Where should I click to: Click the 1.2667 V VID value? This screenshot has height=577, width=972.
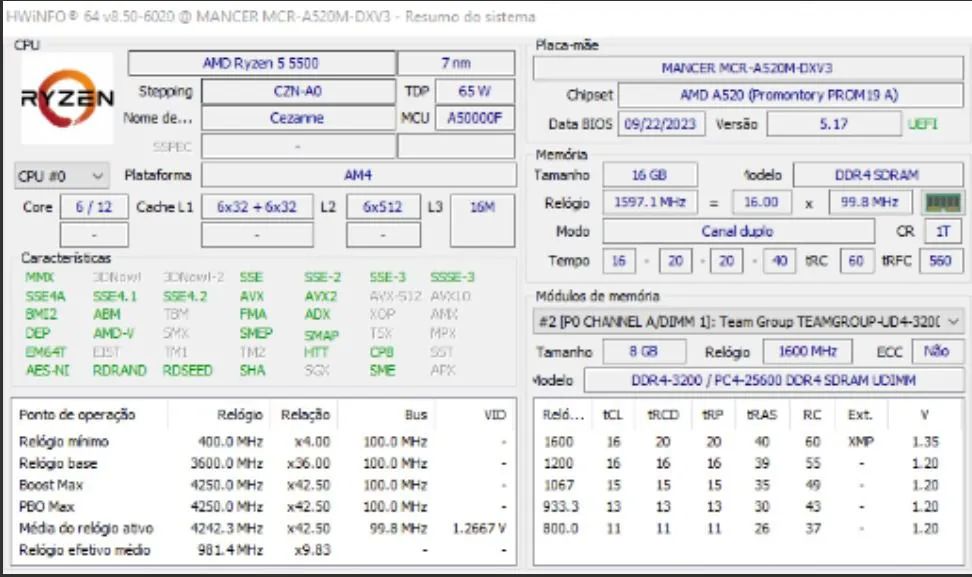[479, 529]
